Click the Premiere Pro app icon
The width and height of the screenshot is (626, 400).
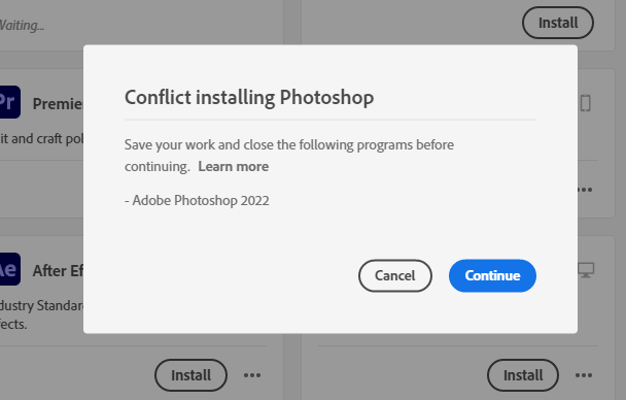tap(9, 102)
